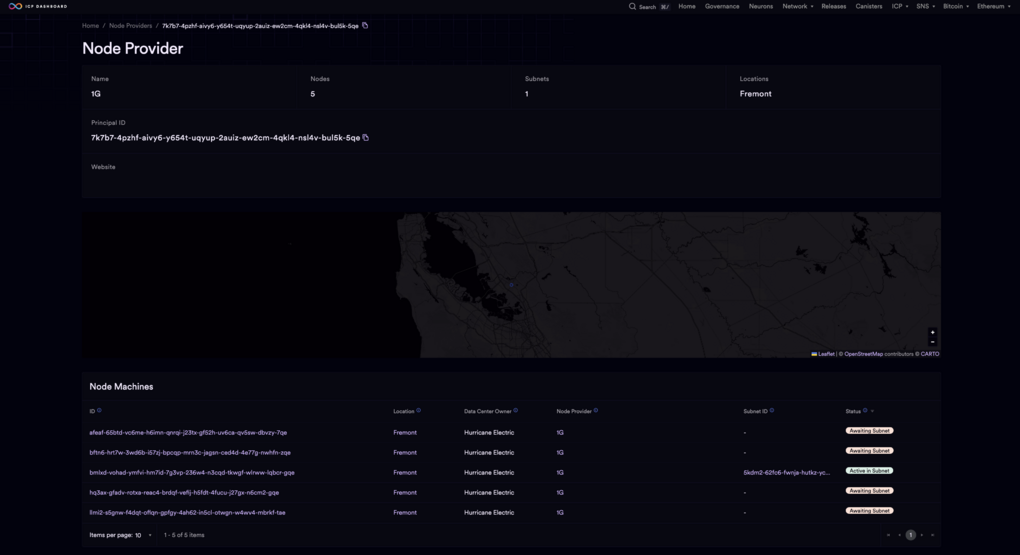Open the SNS dropdown in navbar
The width and height of the screenshot is (1020, 555).
tap(925, 6)
